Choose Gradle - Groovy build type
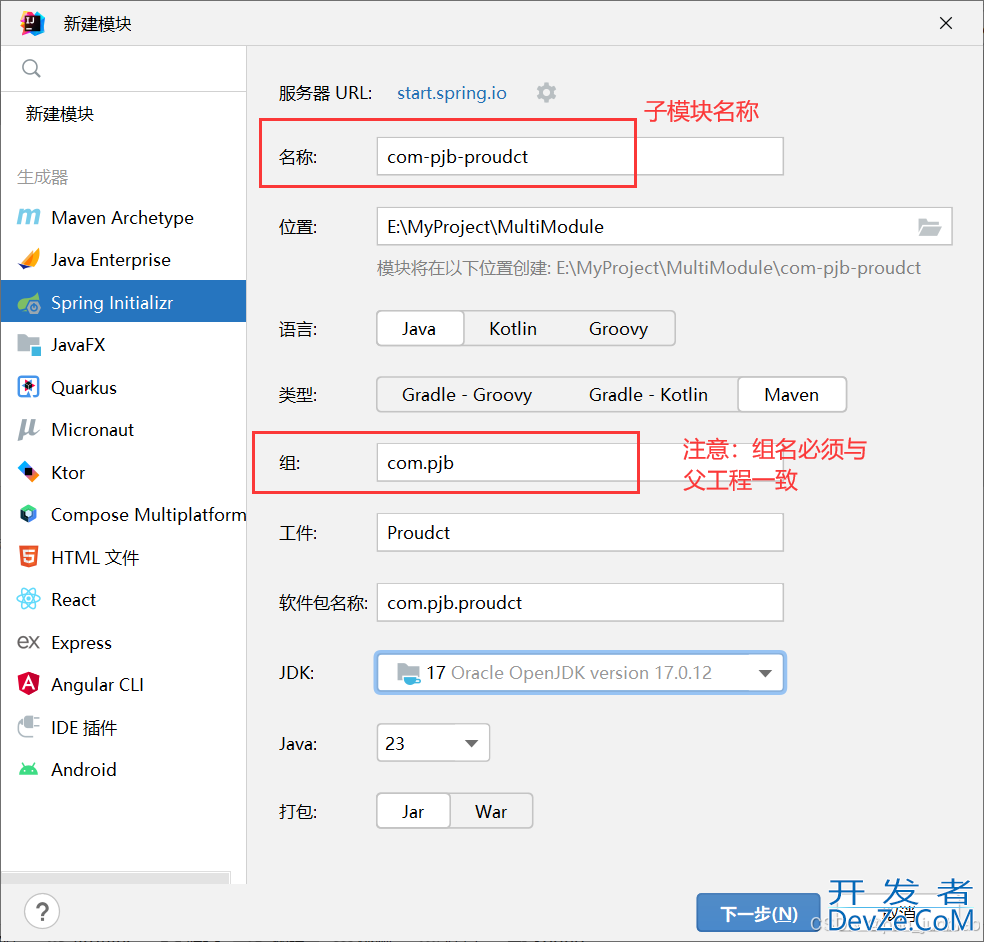Image resolution: width=984 pixels, height=942 pixels. point(467,395)
